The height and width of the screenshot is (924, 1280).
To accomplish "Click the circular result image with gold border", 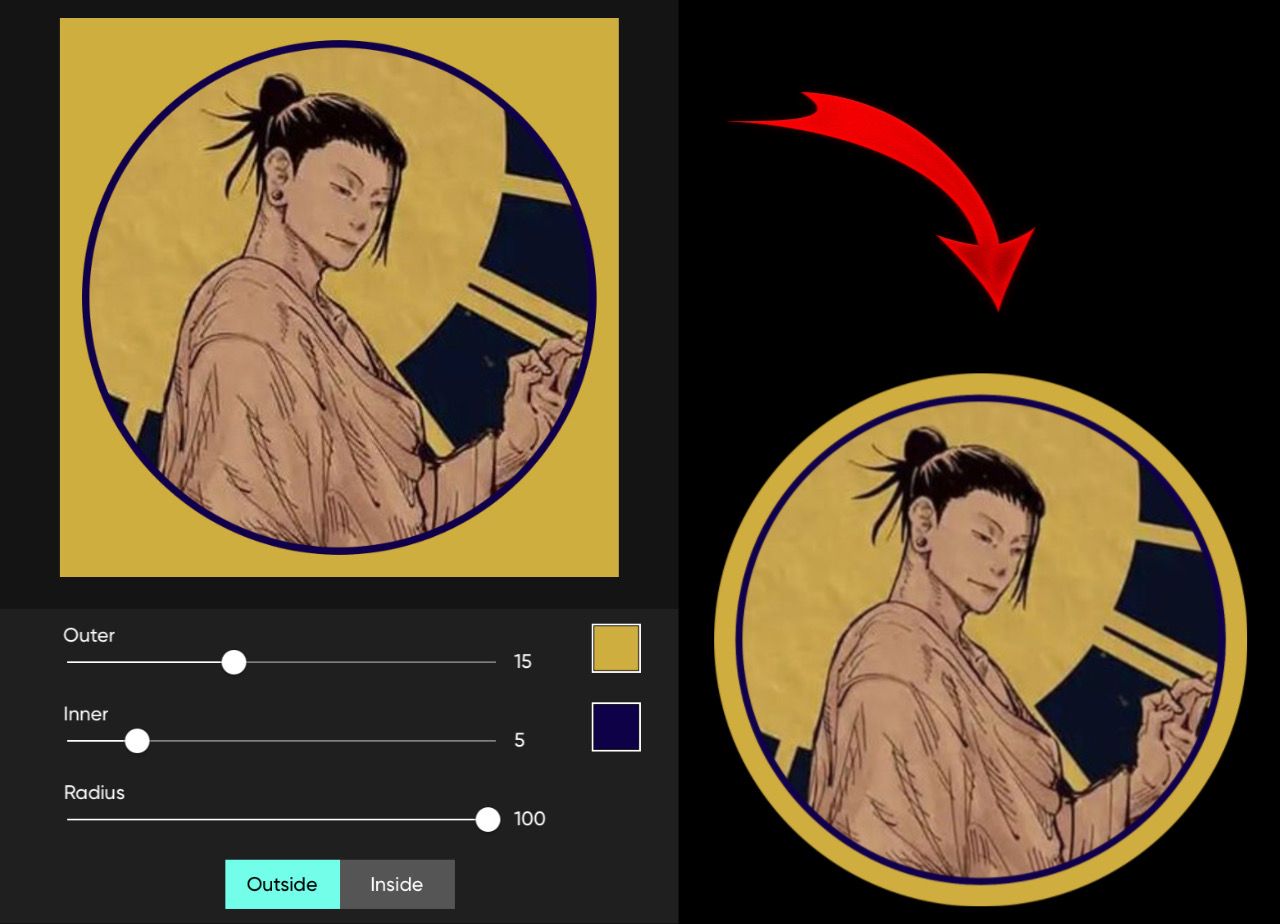I will pos(981,640).
